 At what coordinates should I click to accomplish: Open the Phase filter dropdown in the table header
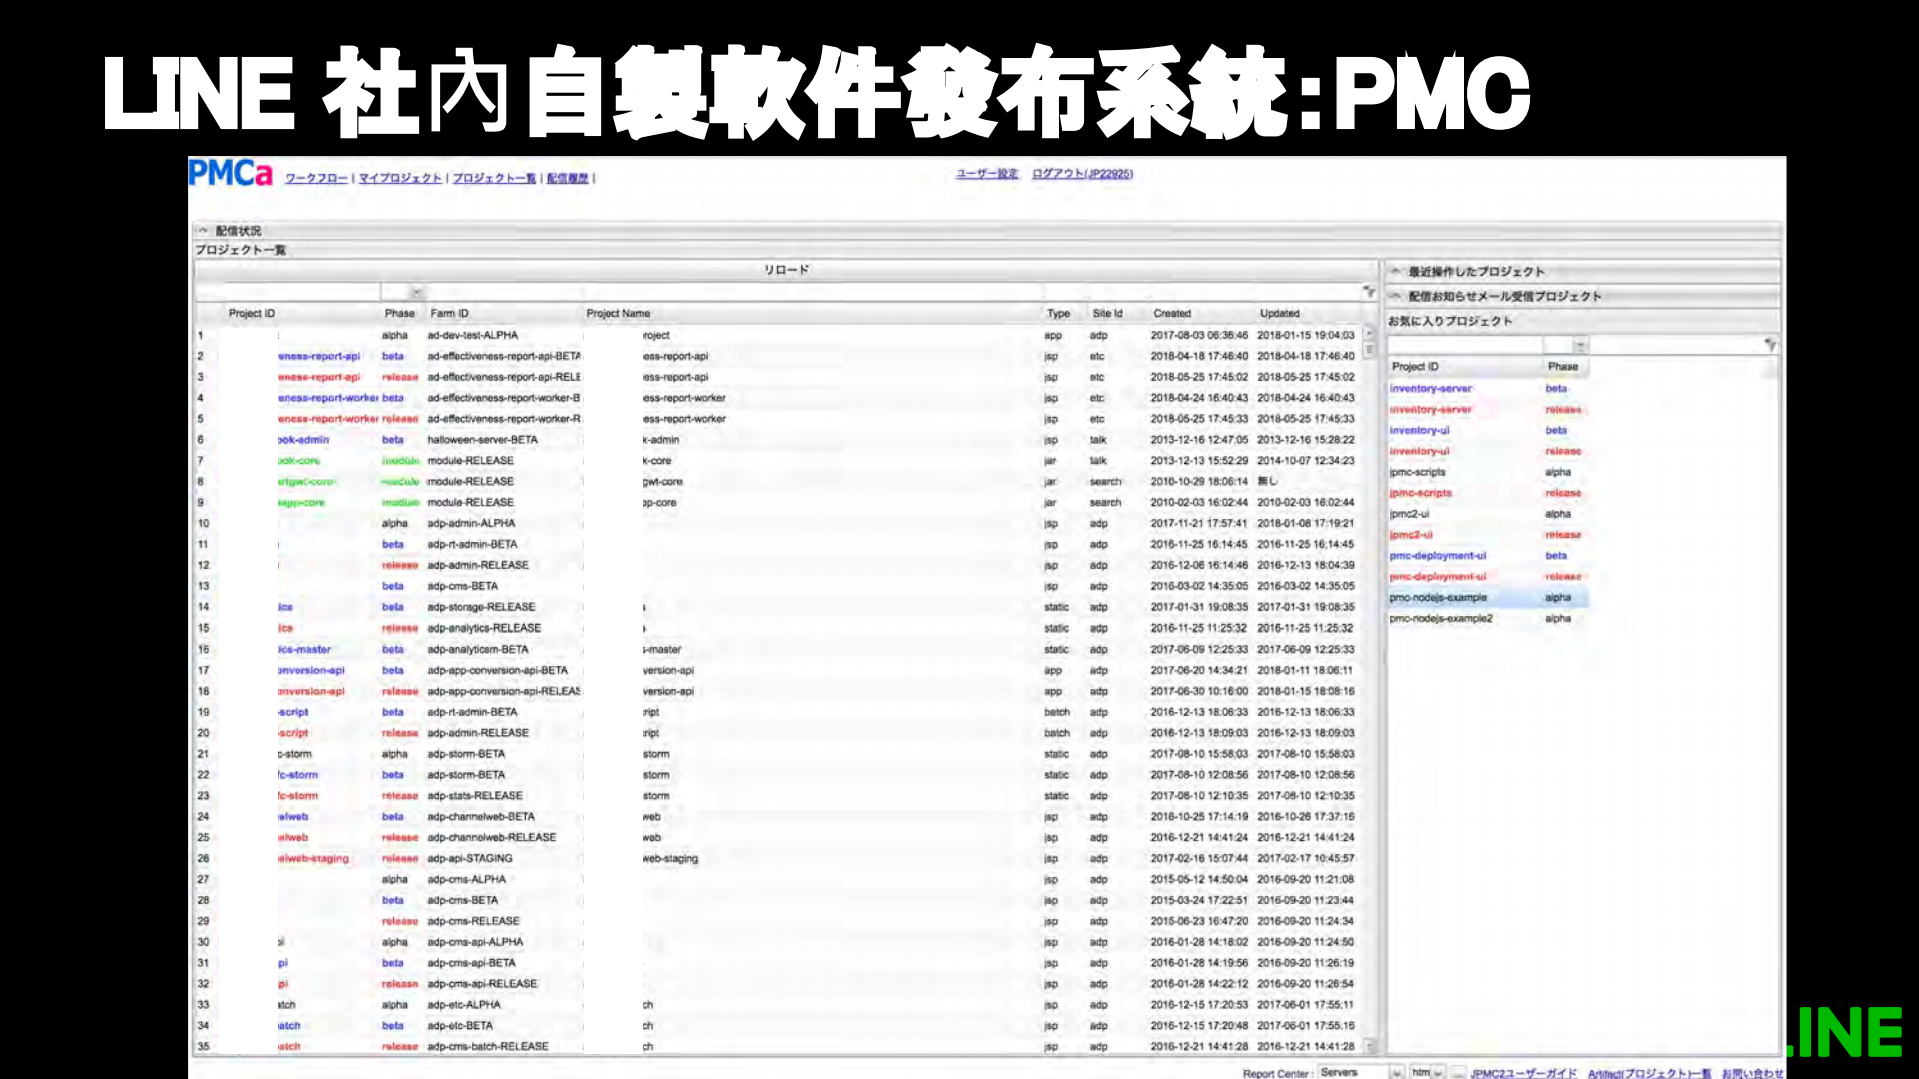tap(415, 292)
